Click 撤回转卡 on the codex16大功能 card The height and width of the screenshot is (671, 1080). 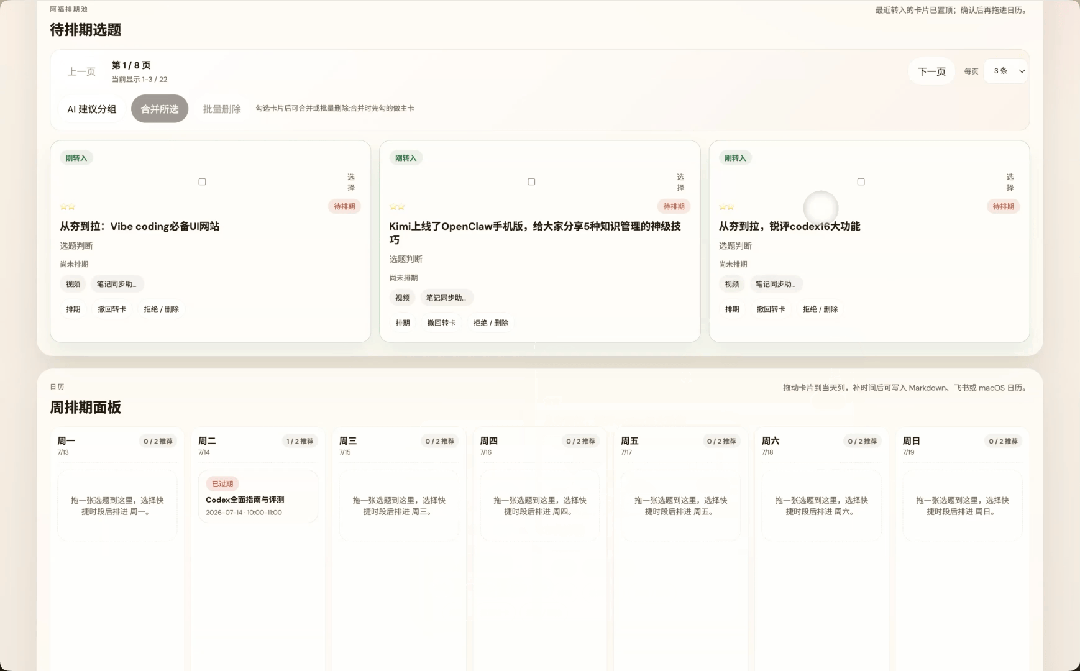(x=771, y=309)
